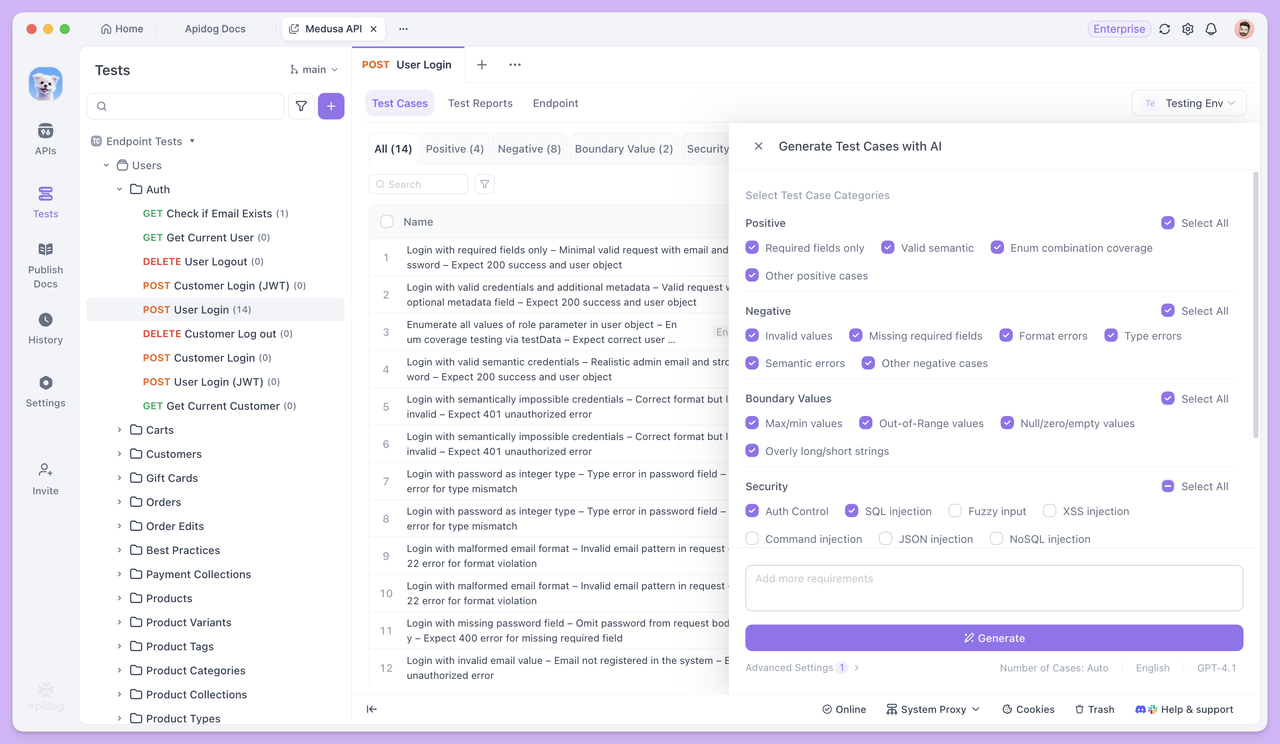The image size is (1280, 744).
Task: Select the Negative (8) filter tab
Action: point(529,149)
